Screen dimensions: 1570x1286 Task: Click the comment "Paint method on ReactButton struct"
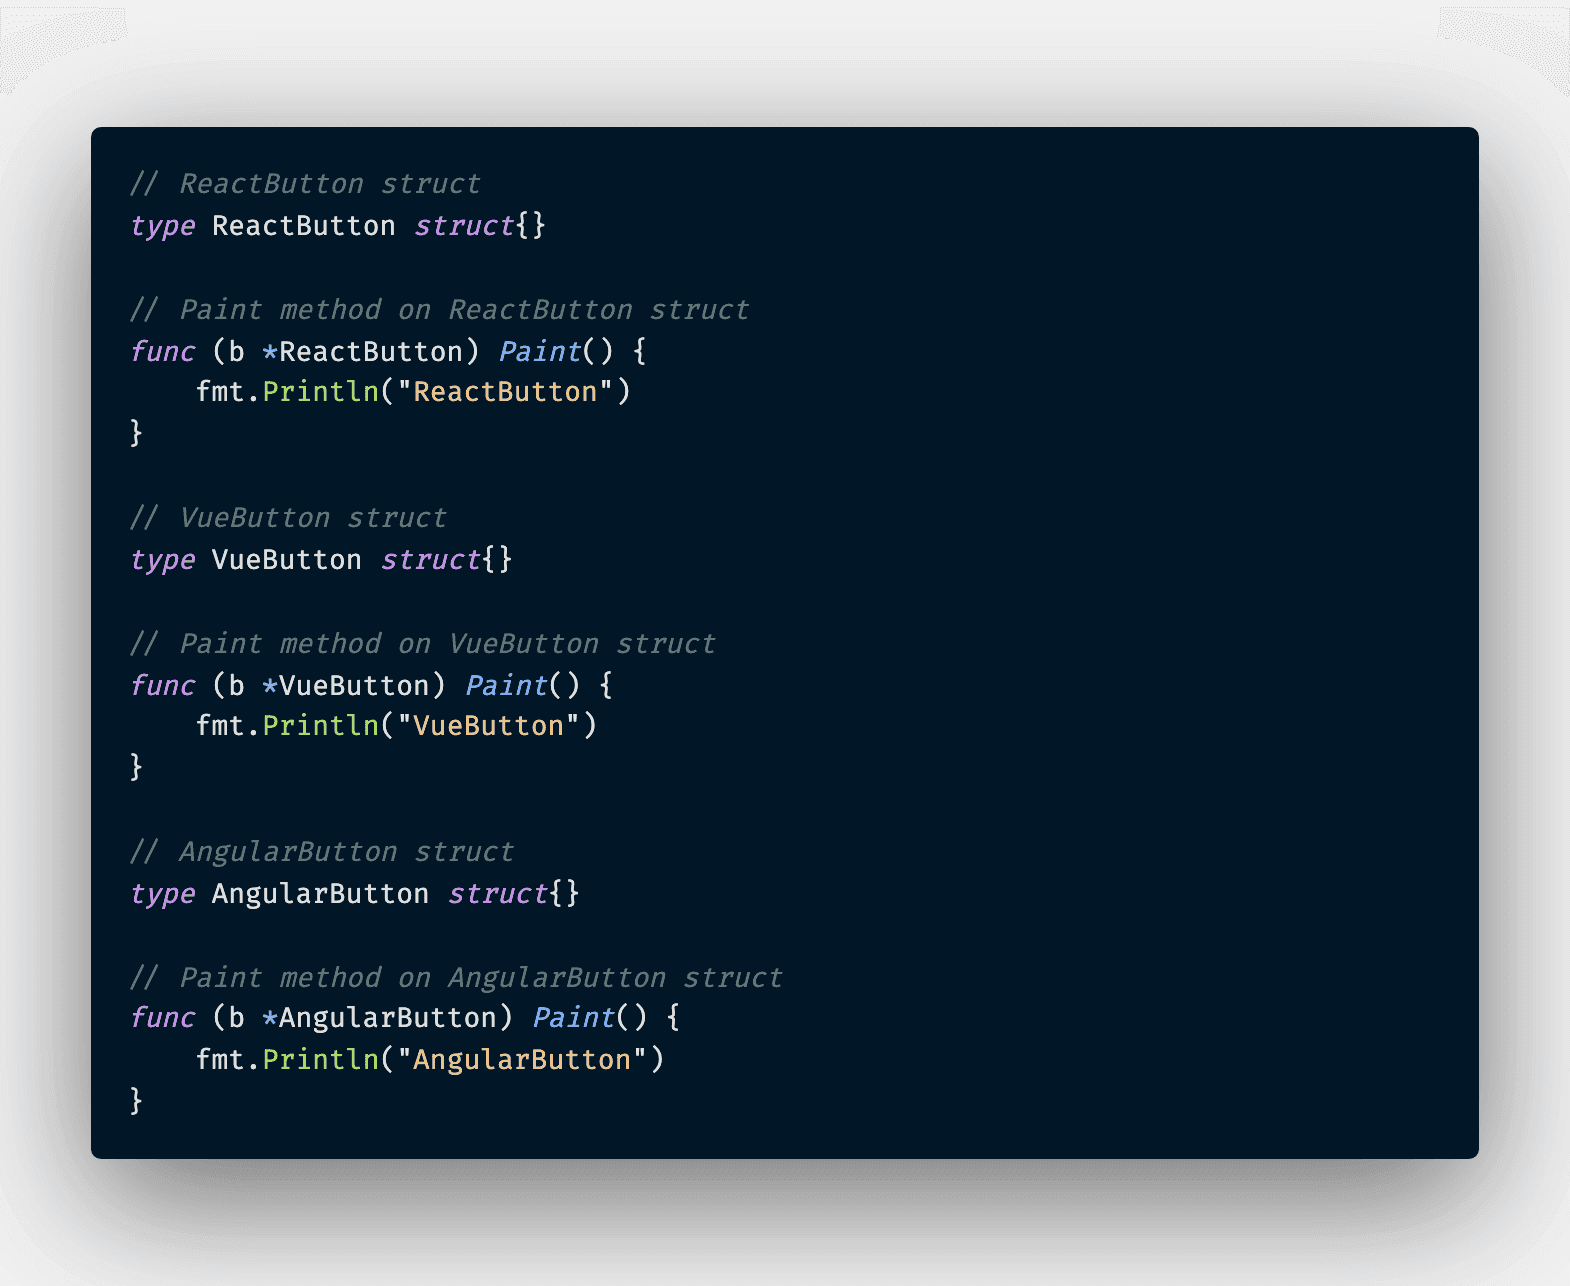465,310
